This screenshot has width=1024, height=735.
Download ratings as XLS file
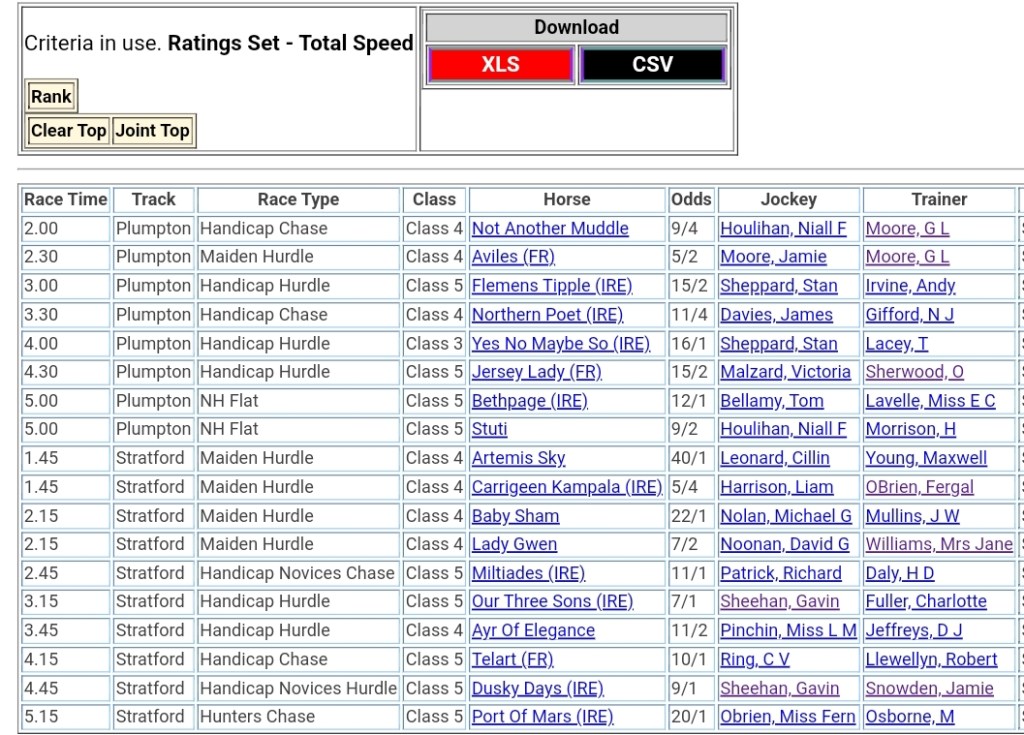point(500,65)
